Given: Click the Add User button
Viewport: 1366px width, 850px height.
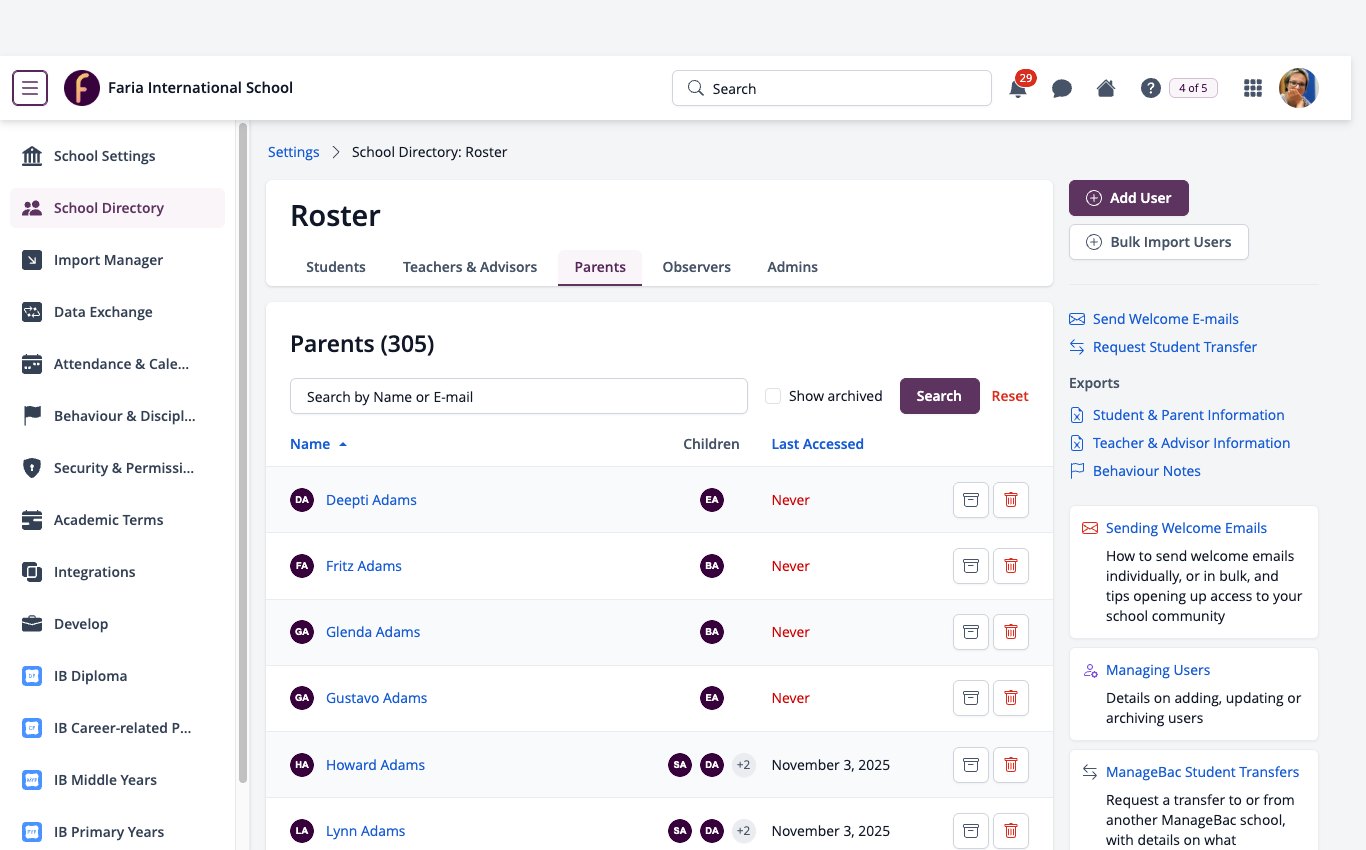Looking at the screenshot, I should pyautogui.click(x=1129, y=198).
